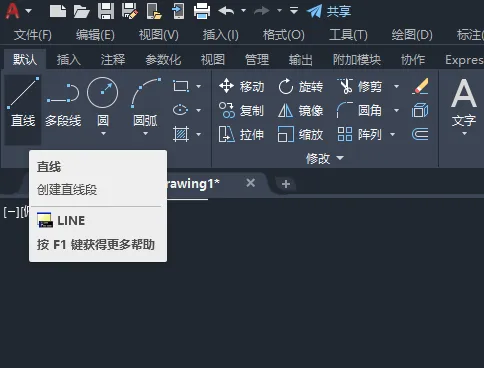Click the 旋转 rotate tool

(300, 86)
